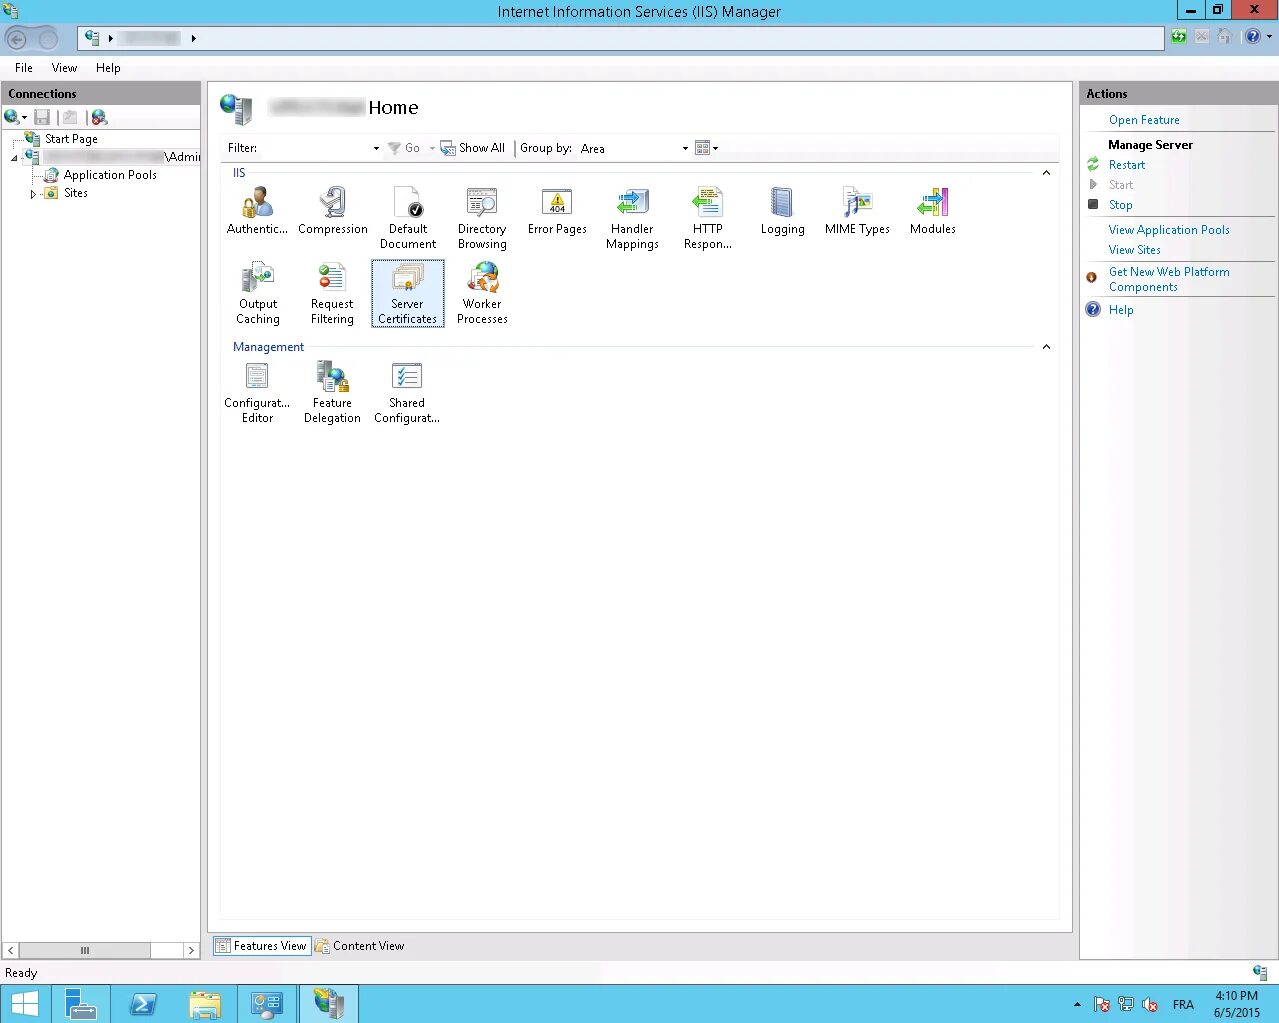The height and width of the screenshot is (1023, 1279).
Task: Click the FRA language indicator
Action: click(1183, 1005)
